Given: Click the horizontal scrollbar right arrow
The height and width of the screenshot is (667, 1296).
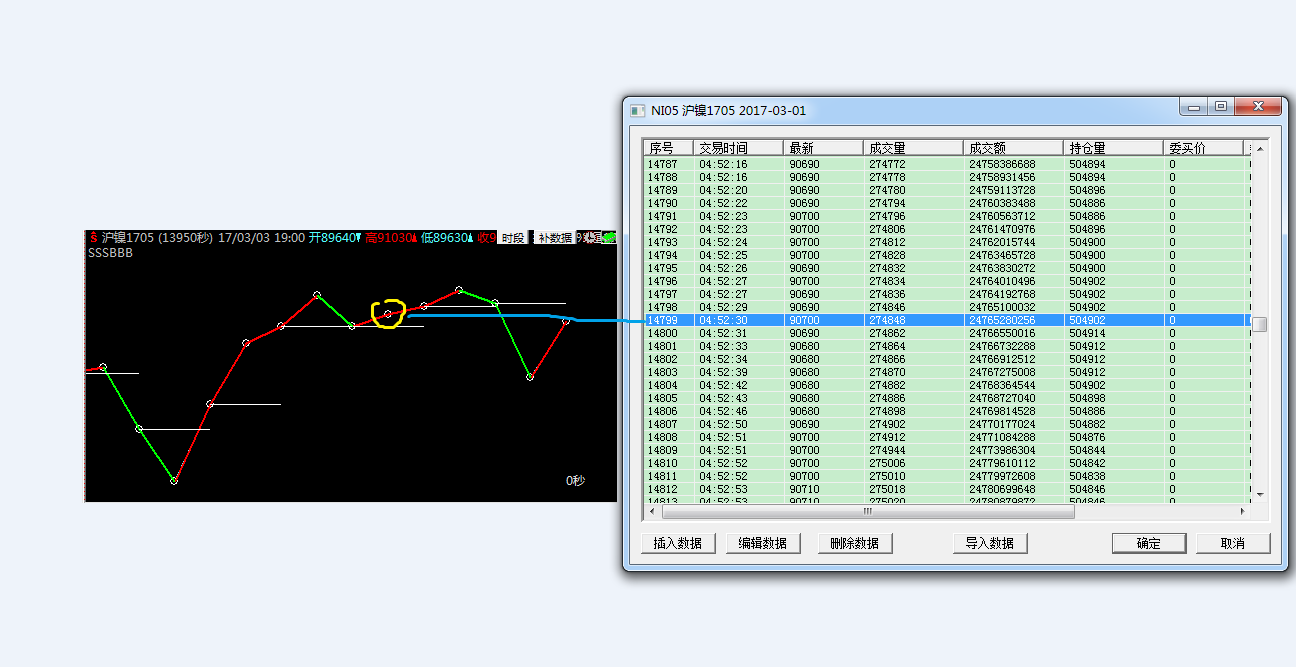Looking at the screenshot, I should coord(1243,511).
